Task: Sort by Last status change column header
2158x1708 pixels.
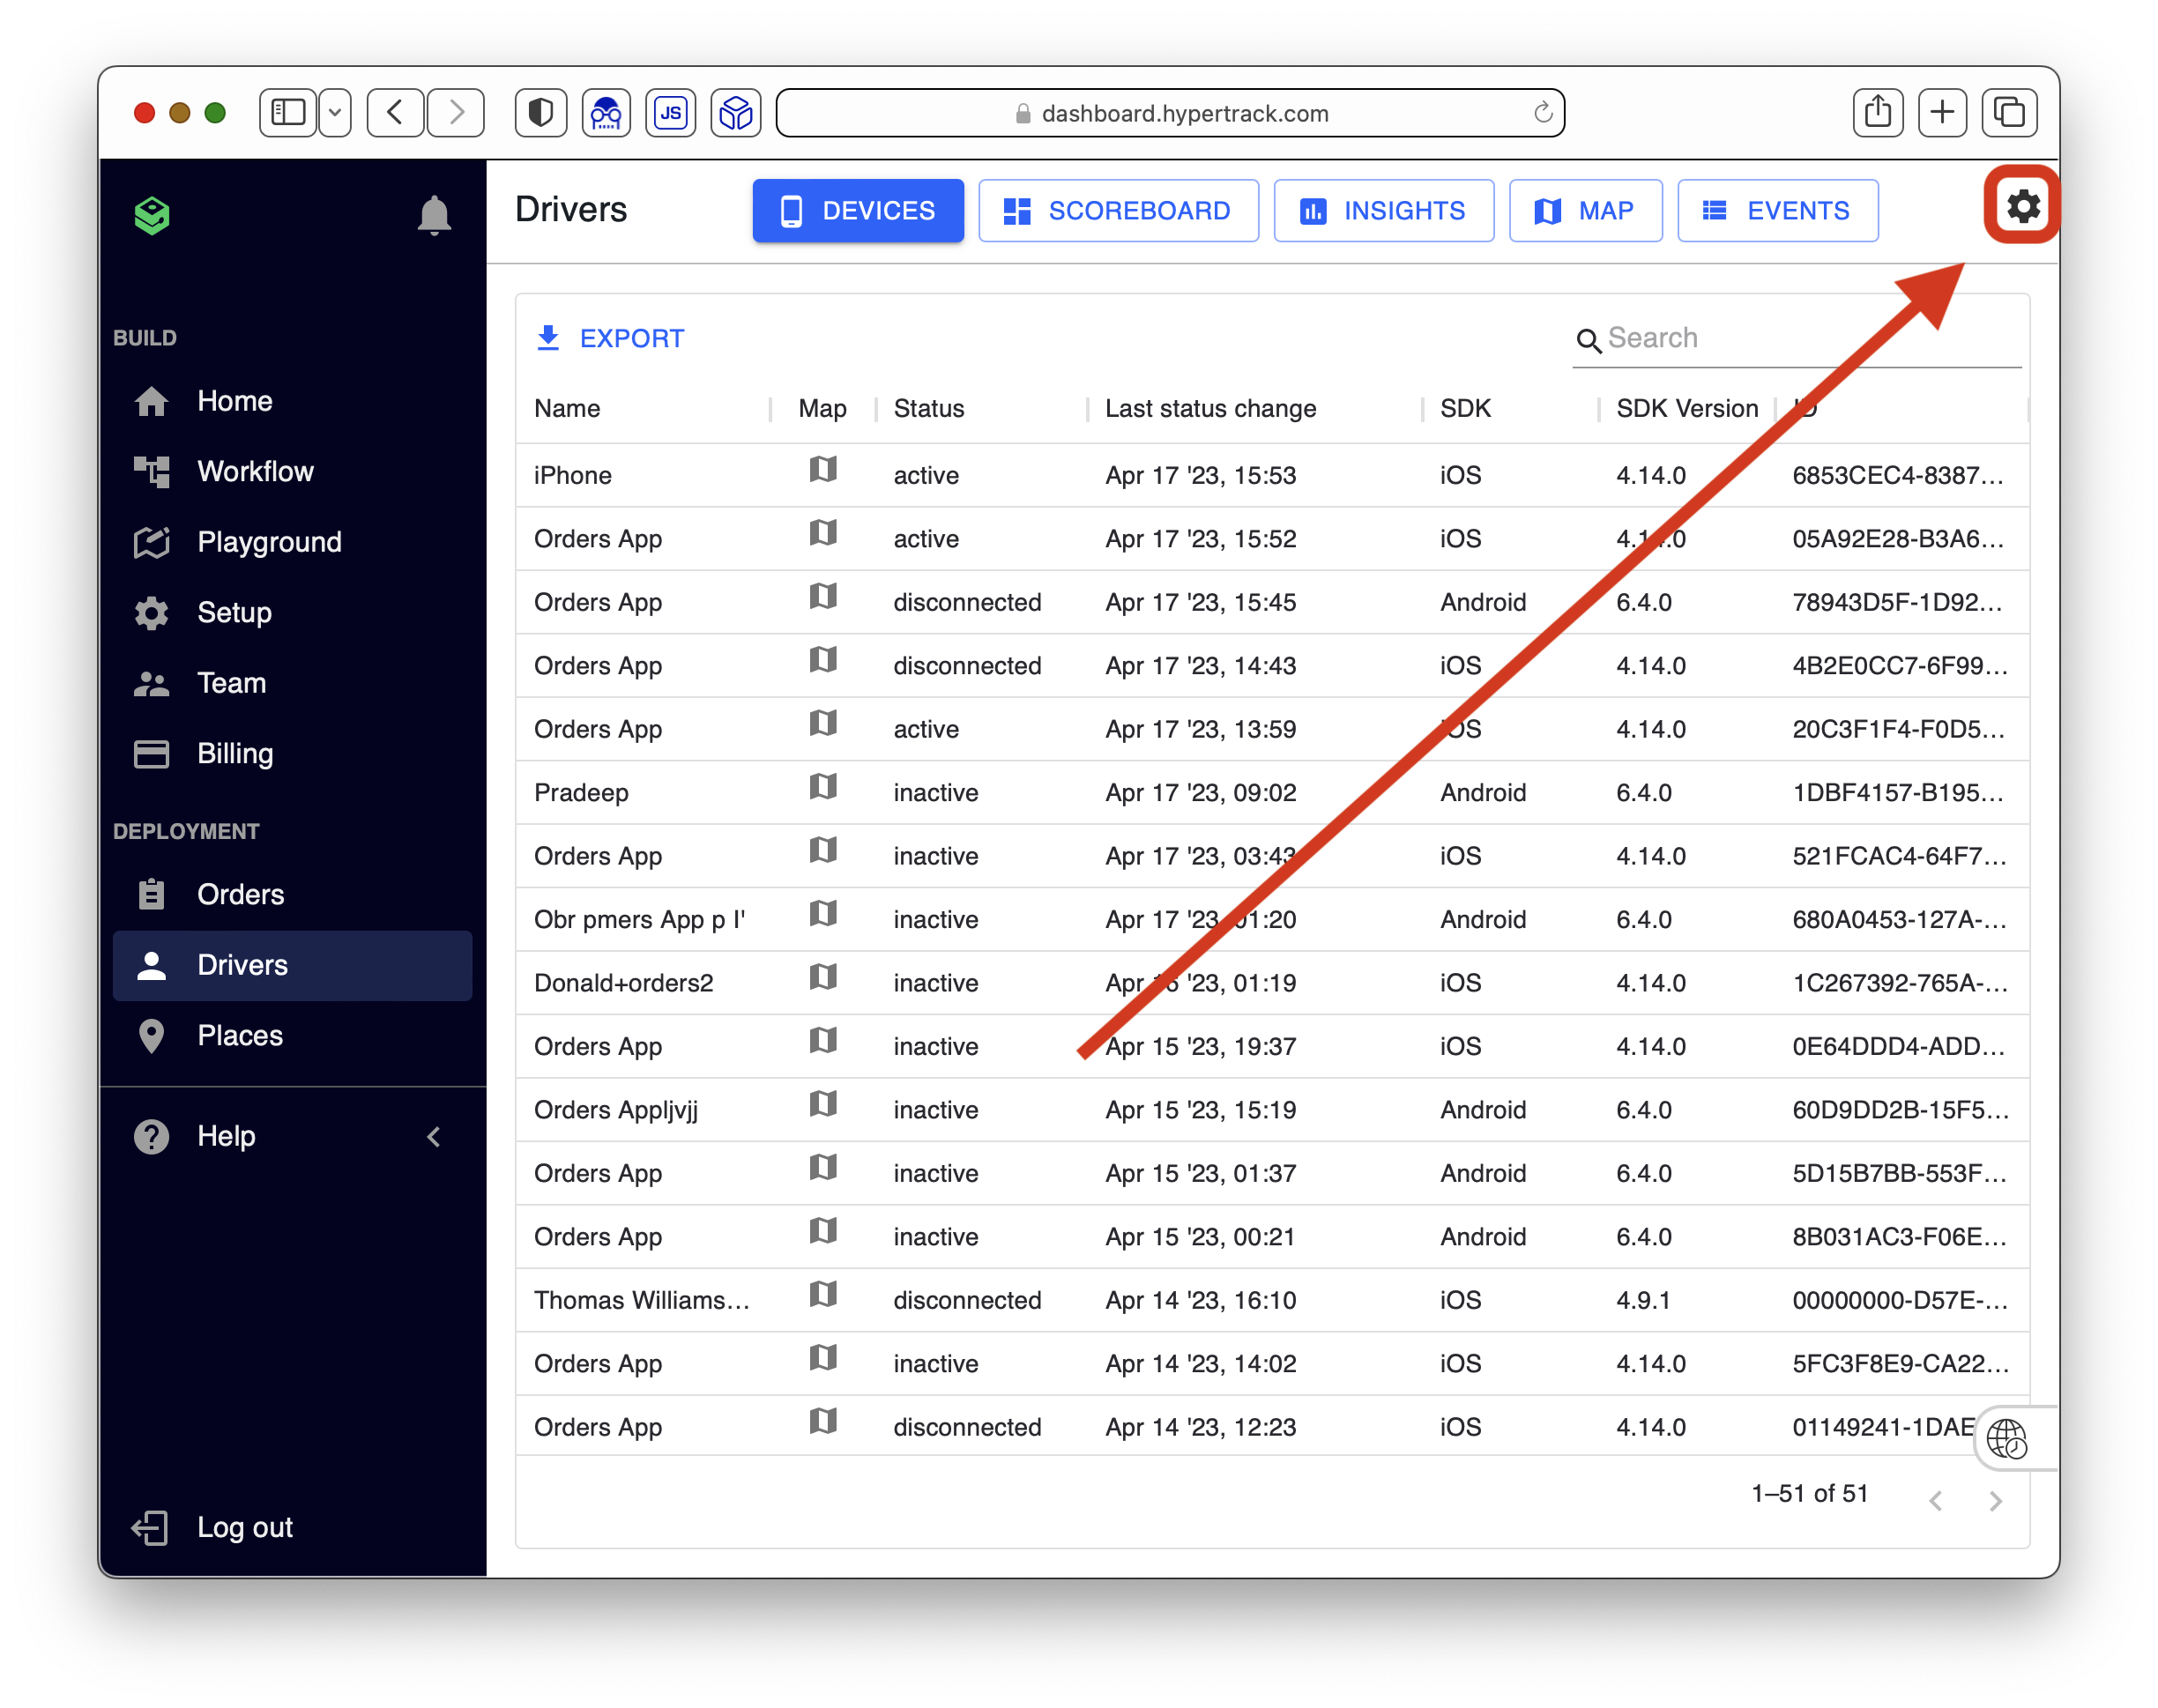Action: pos(1210,408)
